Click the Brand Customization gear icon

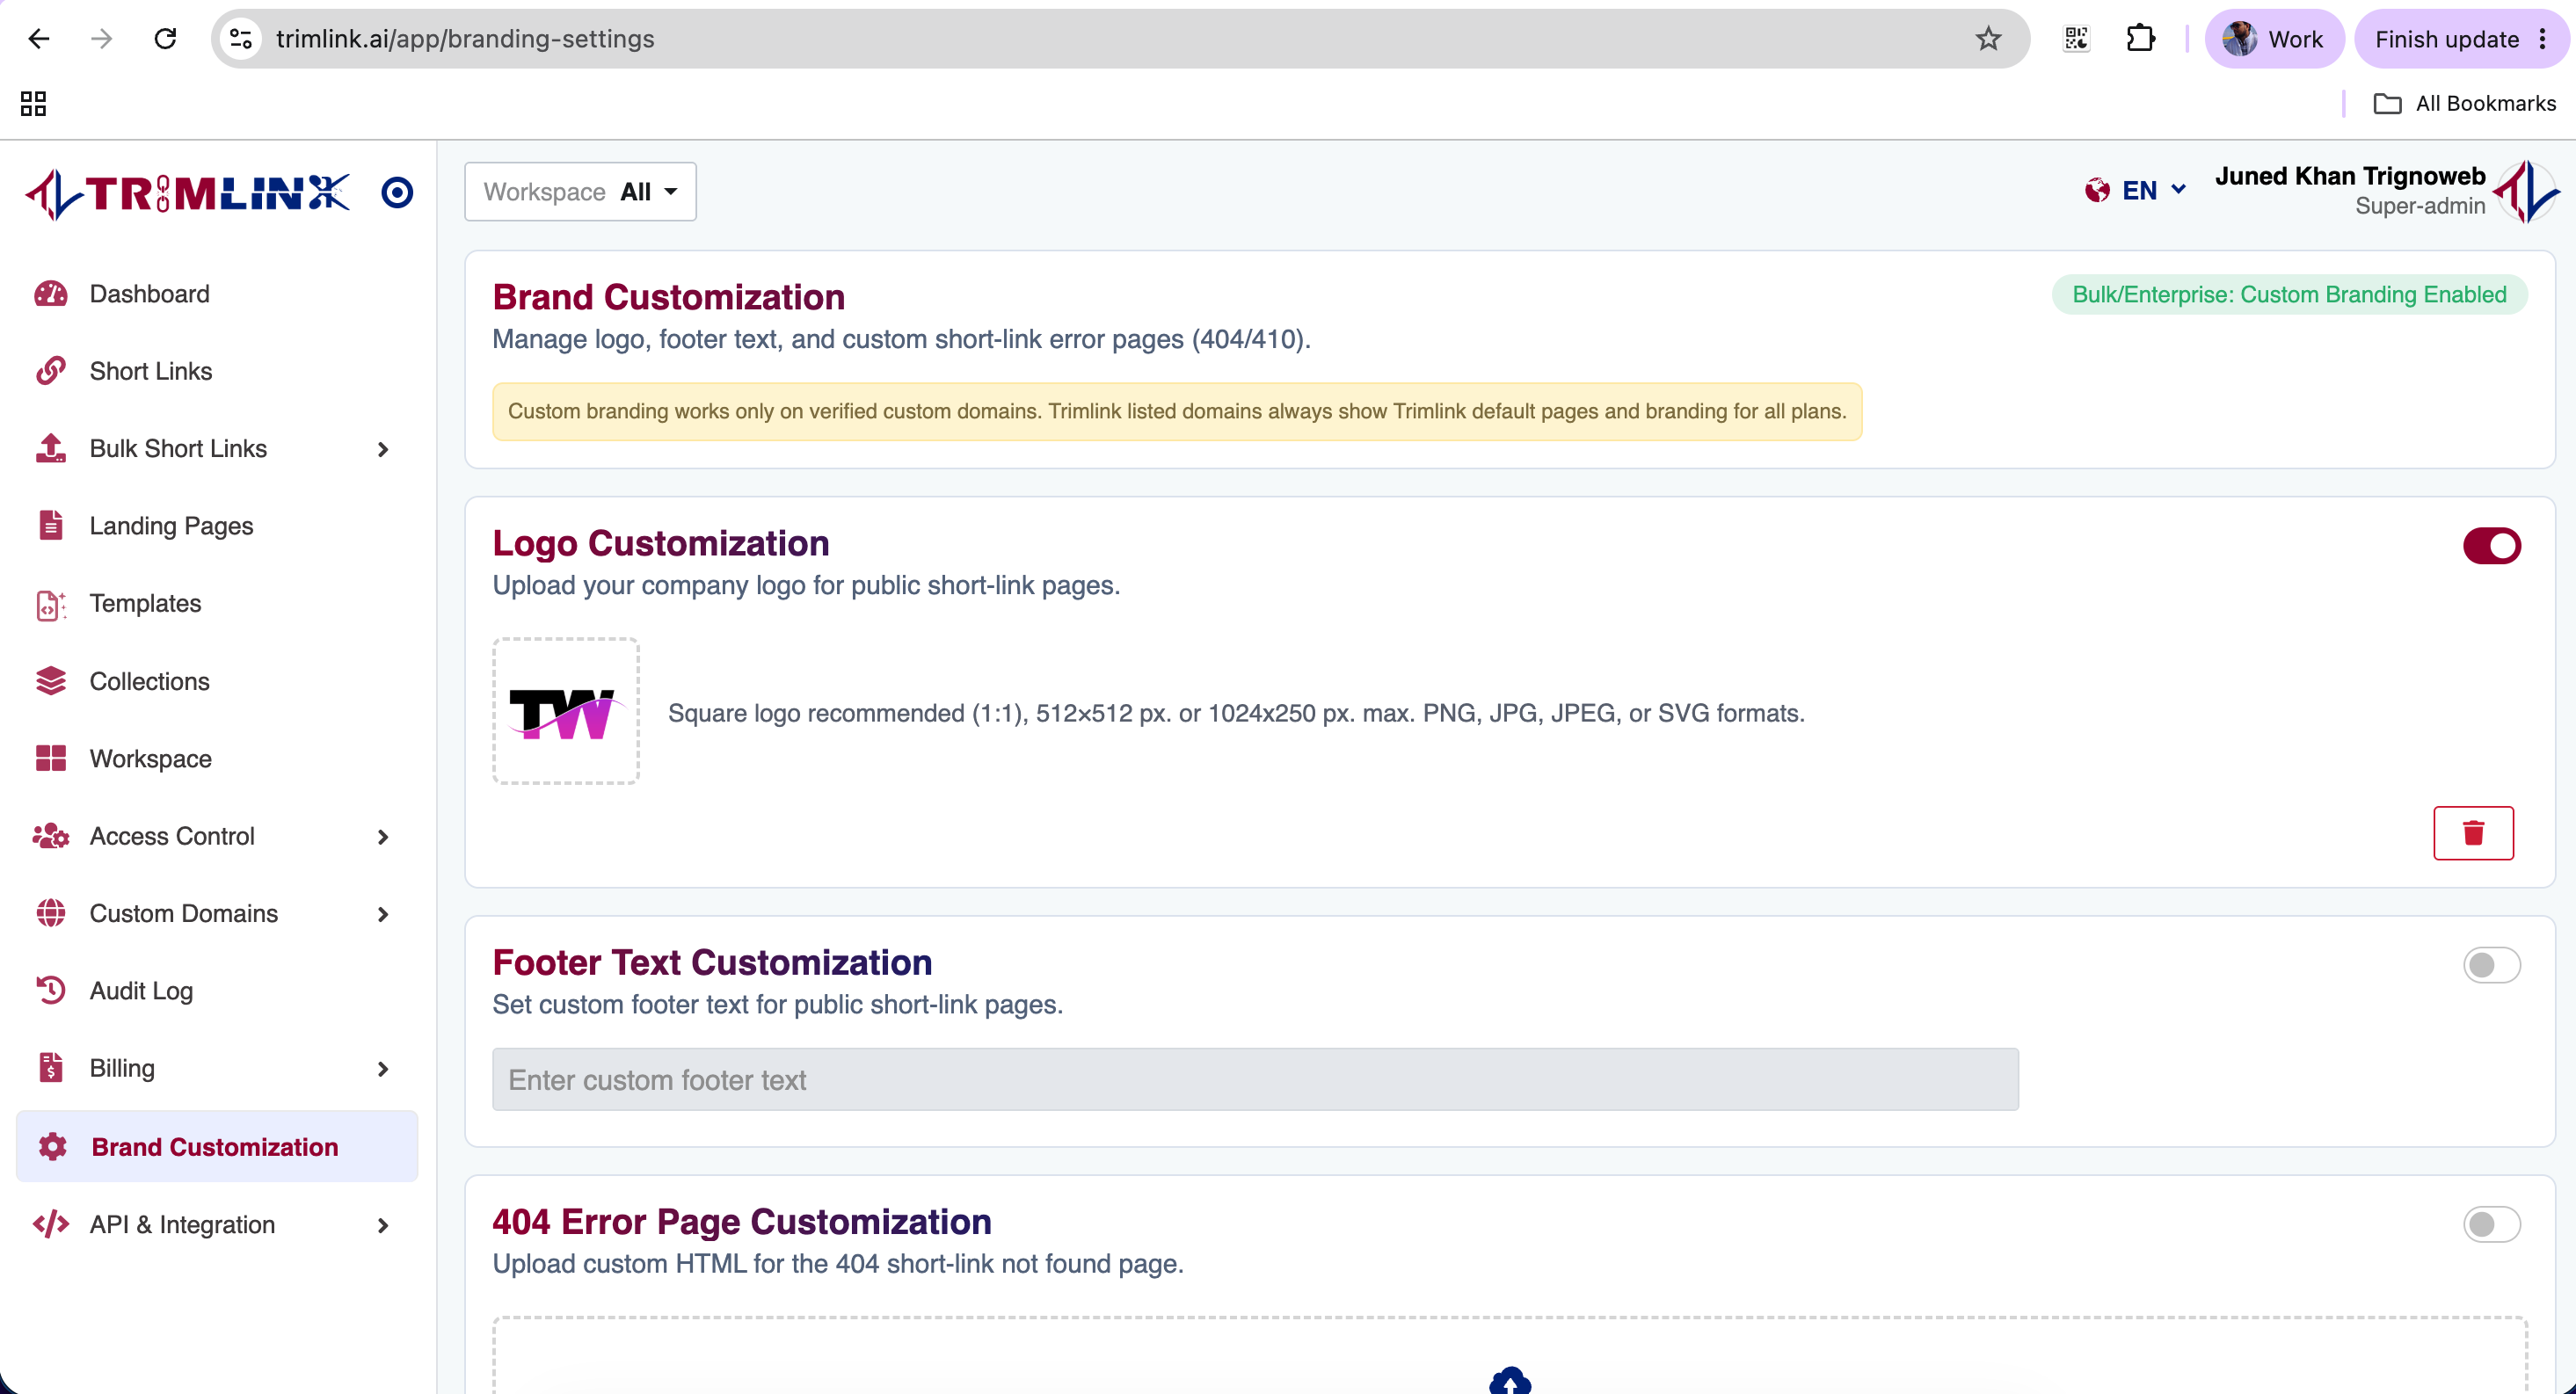53,1146
